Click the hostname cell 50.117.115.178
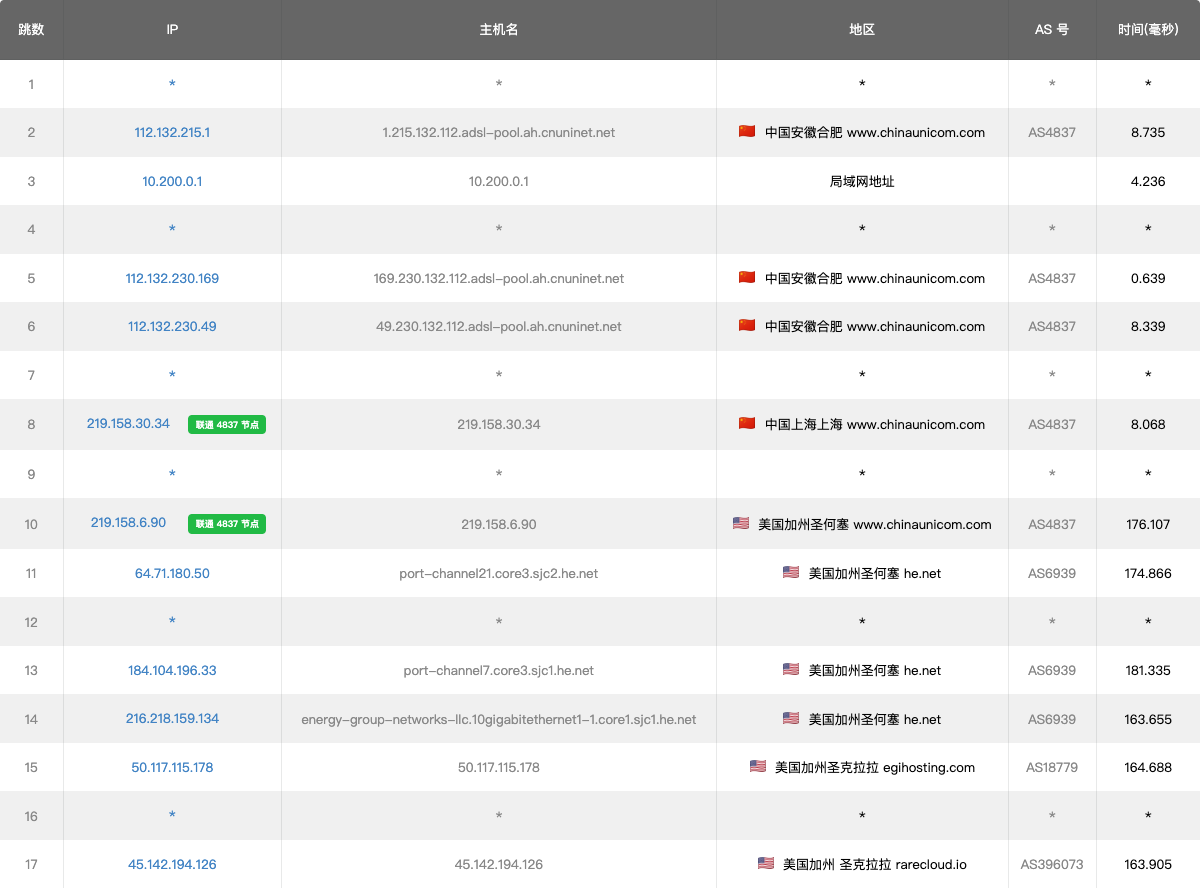The image size is (1200, 888). 499,767
